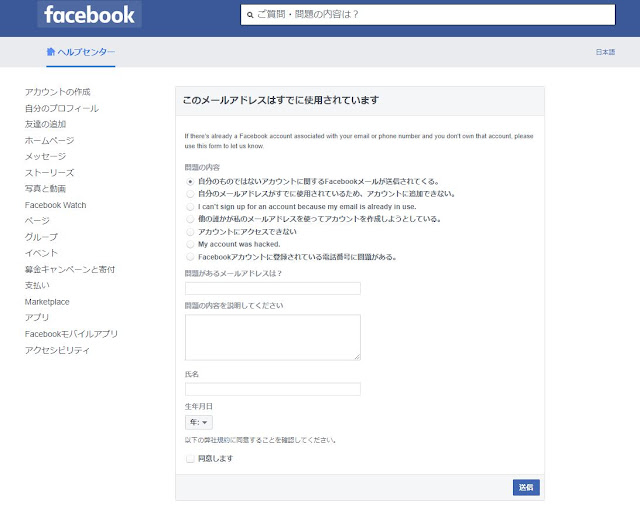Select radio My account was hacked

coord(190,244)
